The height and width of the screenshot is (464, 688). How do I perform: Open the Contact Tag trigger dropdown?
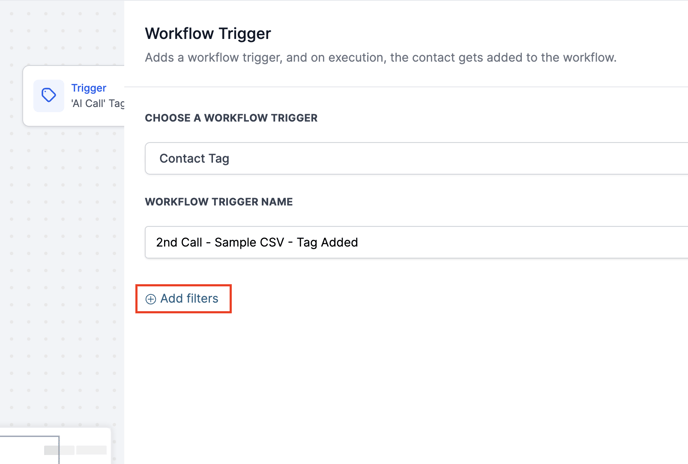(x=416, y=158)
